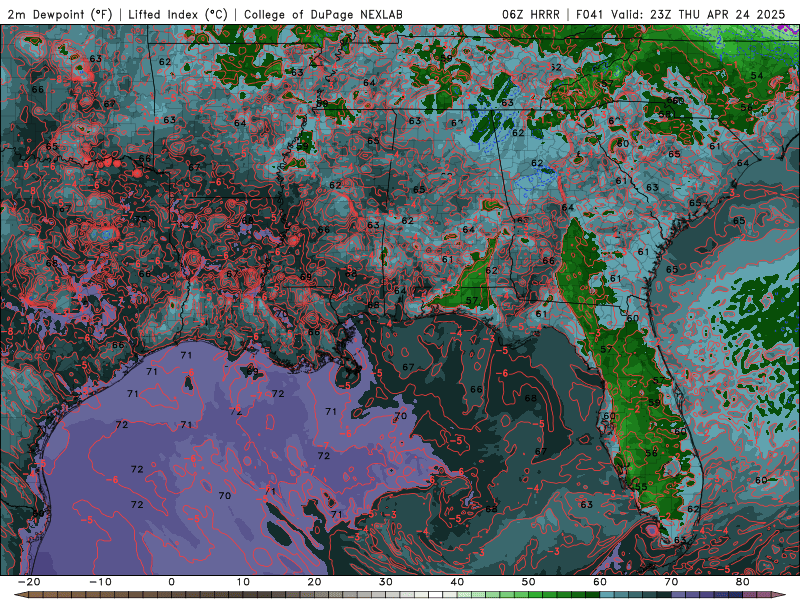Click the 55 dewpoint value in Florida

coord(641,487)
